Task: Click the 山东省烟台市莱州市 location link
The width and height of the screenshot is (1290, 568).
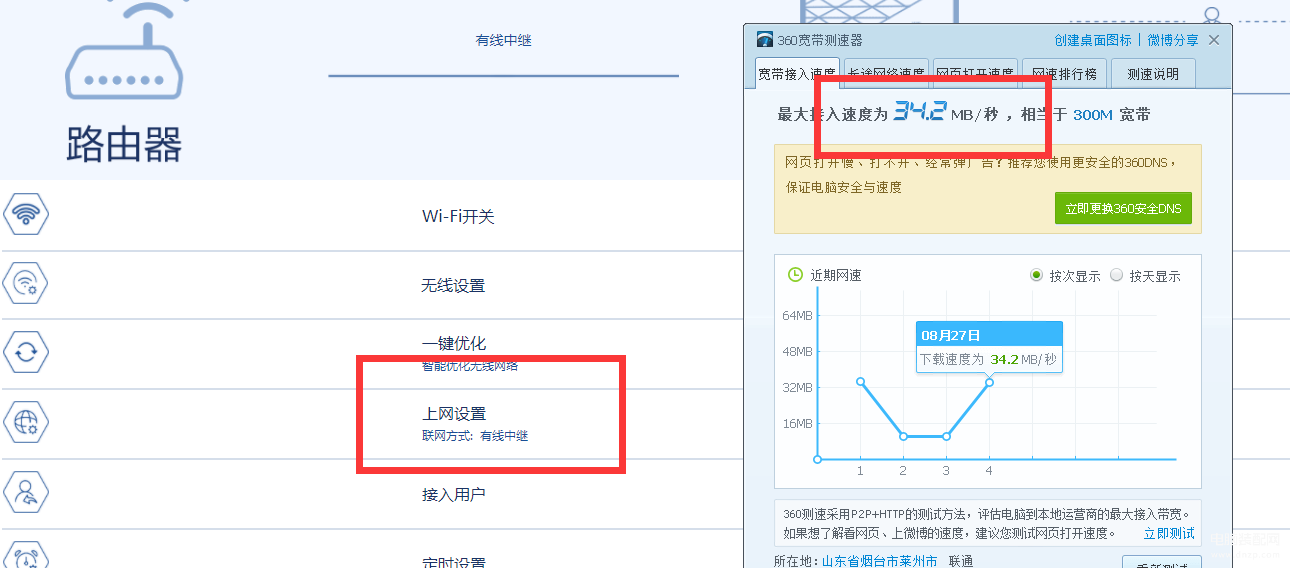Action: [879, 562]
